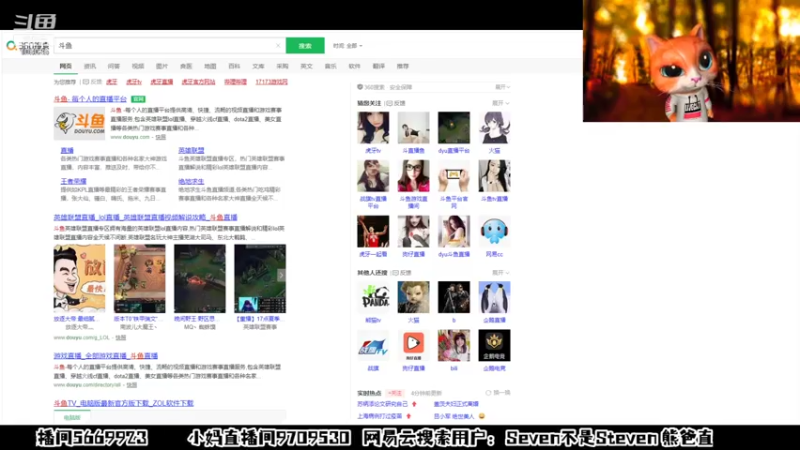800x450 pixels.
Task: Click the green 官网 badge
Action: coord(138,99)
